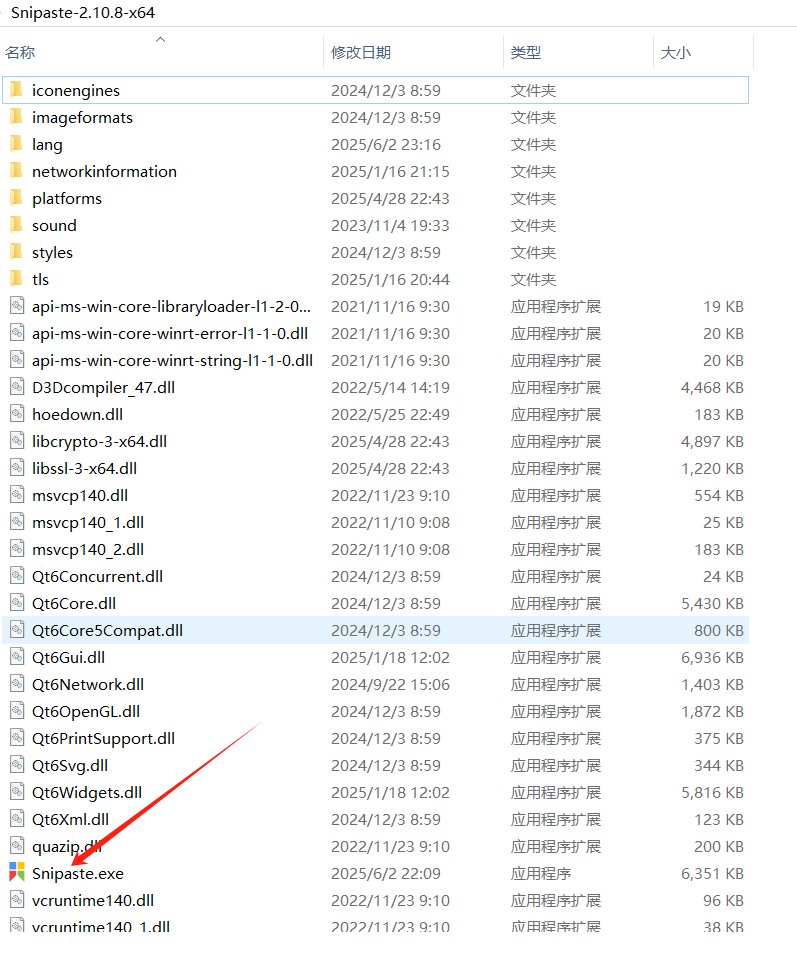
Task: Select the Qt6Core5Compat.dll file name
Action: [x=107, y=630]
